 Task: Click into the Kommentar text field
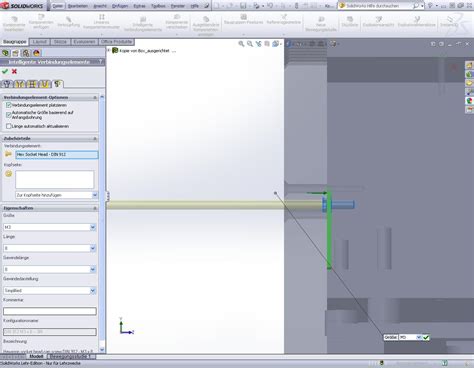[50, 311]
